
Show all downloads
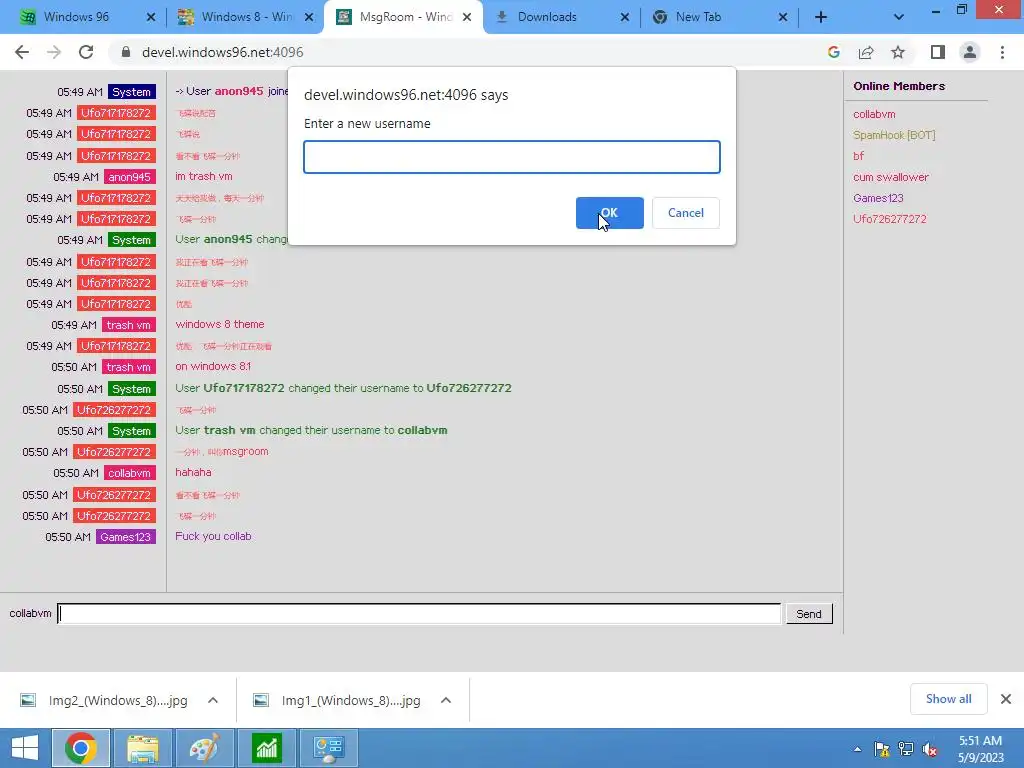tap(948, 699)
